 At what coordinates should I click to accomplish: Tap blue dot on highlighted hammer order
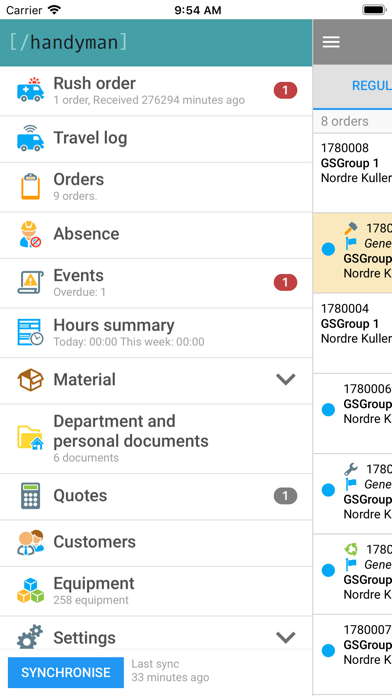(x=328, y=249)
